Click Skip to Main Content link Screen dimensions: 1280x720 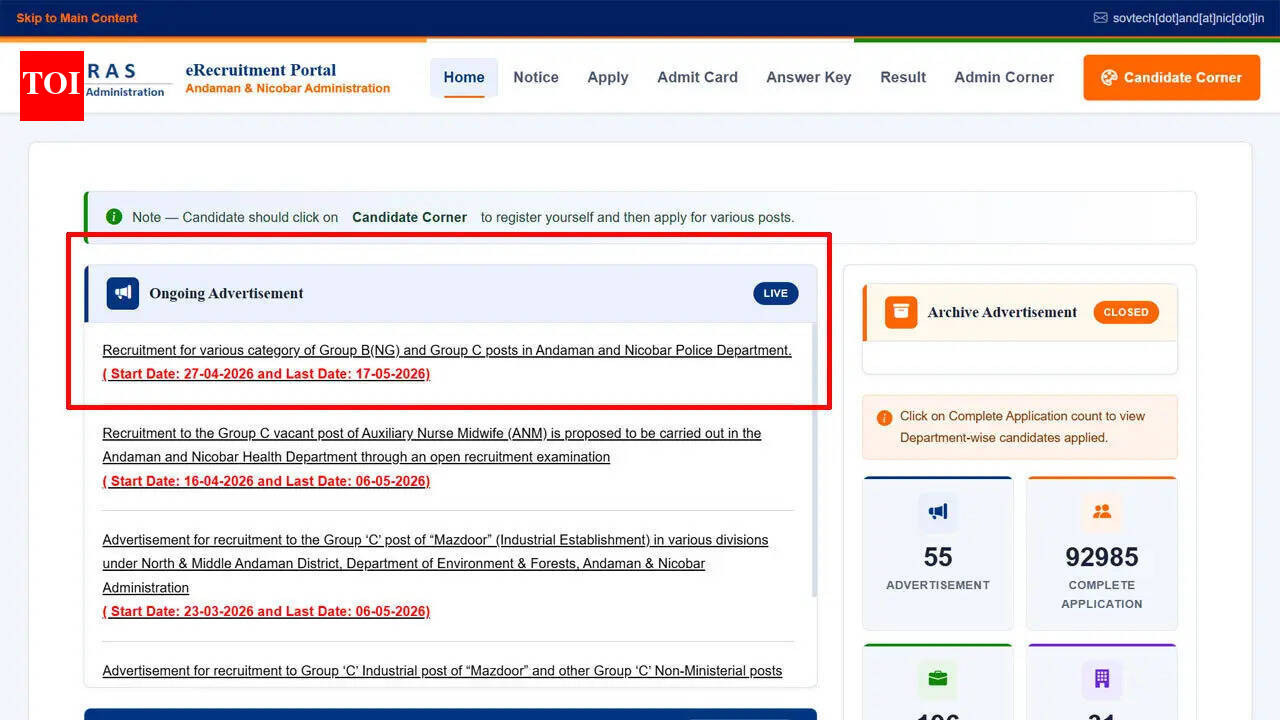click(77, 18)
